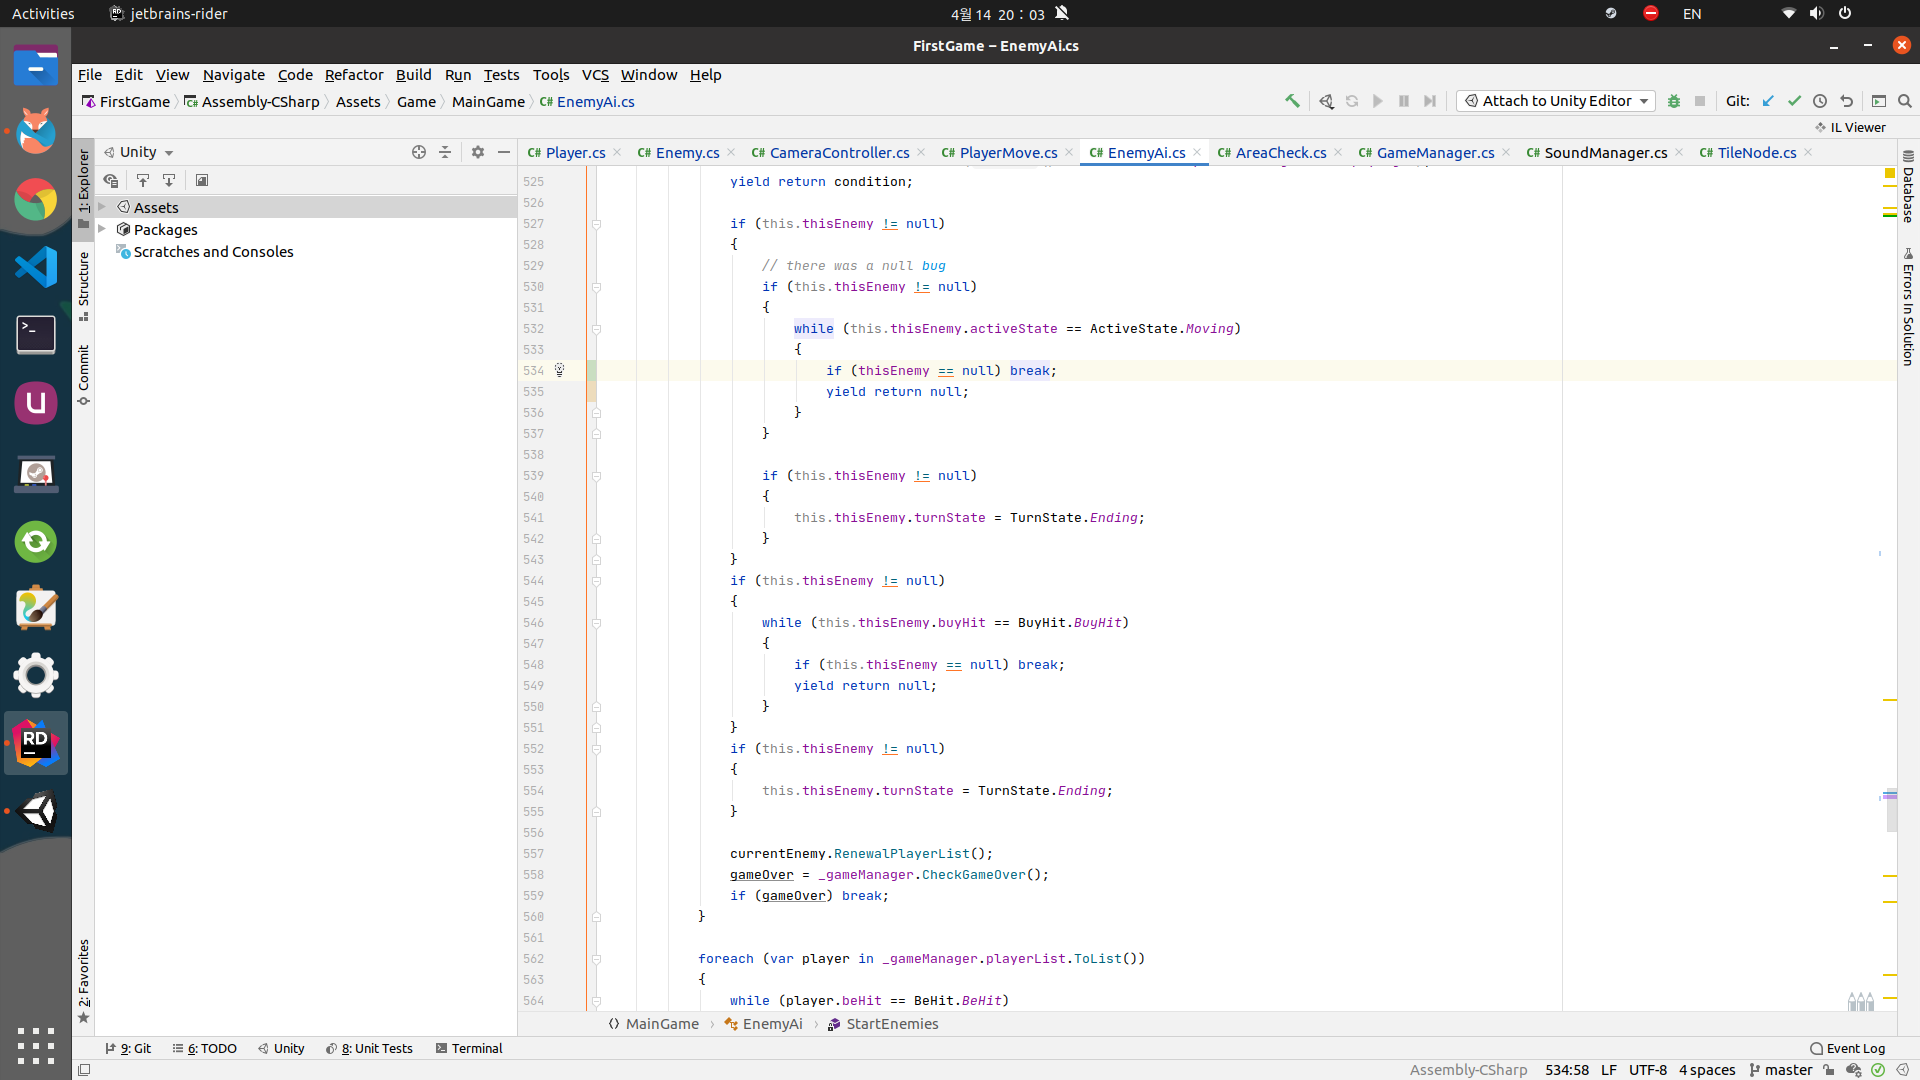Viewport: 1920px width, 1080px height.
Task: Open the Attach to Unity Editor configuration dropdown
Action: click(x=1556, y=101)
